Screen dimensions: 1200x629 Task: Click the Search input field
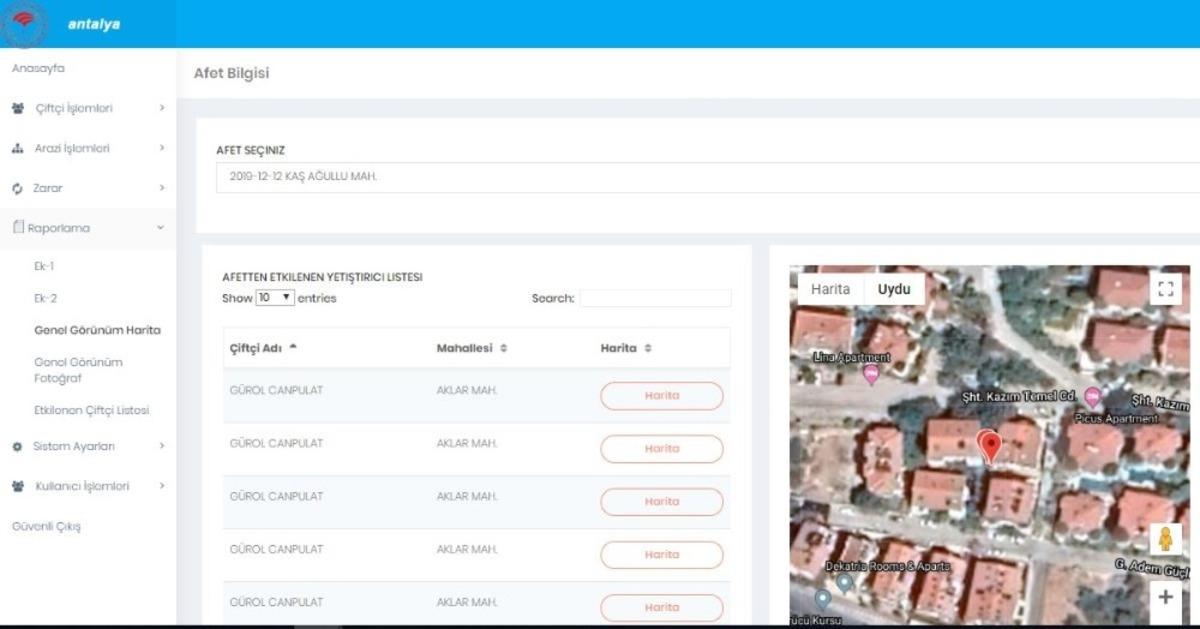[655, 298]
